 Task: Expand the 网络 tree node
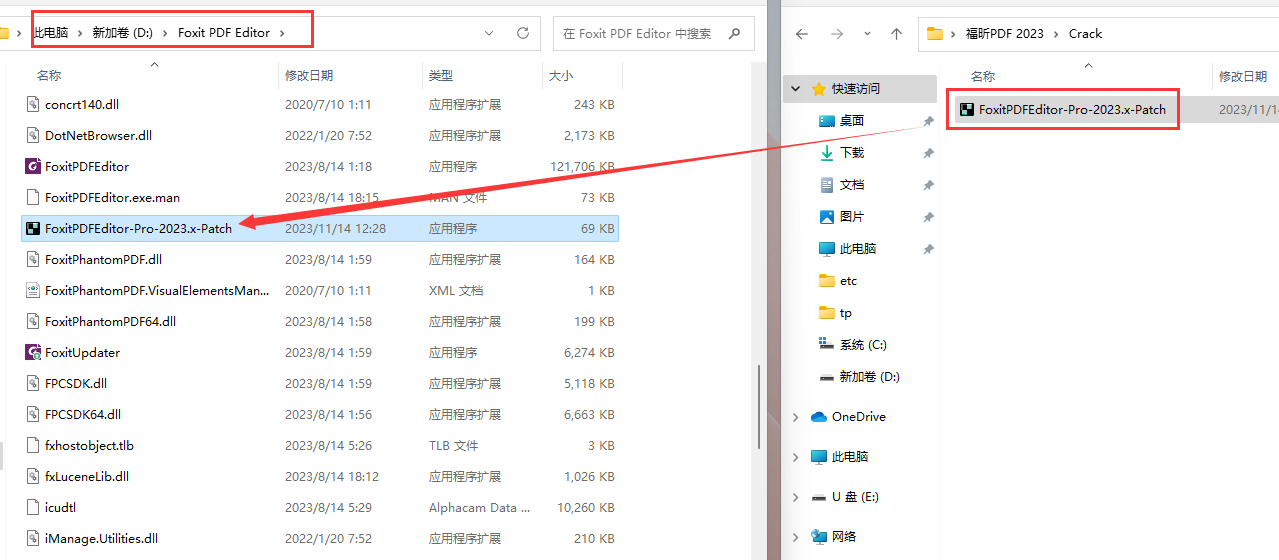point(796,537)
